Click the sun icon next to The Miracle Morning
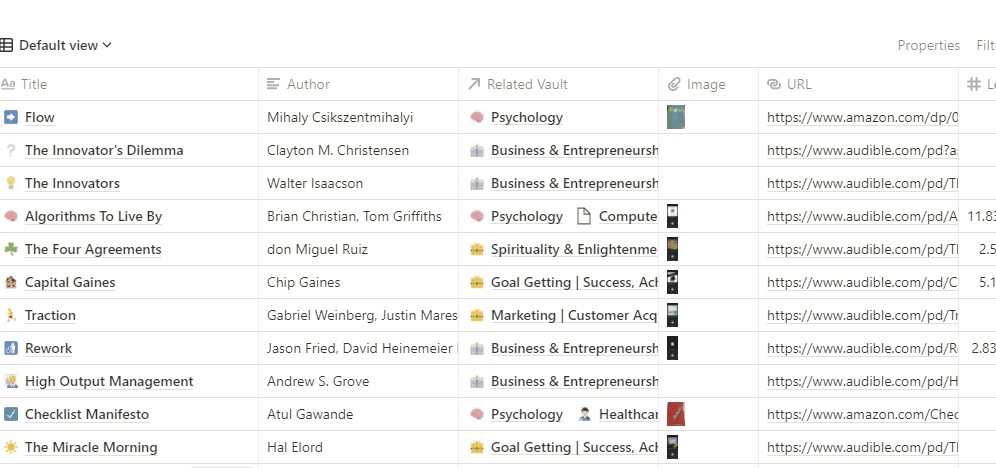The image size is (996, 468). [x=11, y=447]
